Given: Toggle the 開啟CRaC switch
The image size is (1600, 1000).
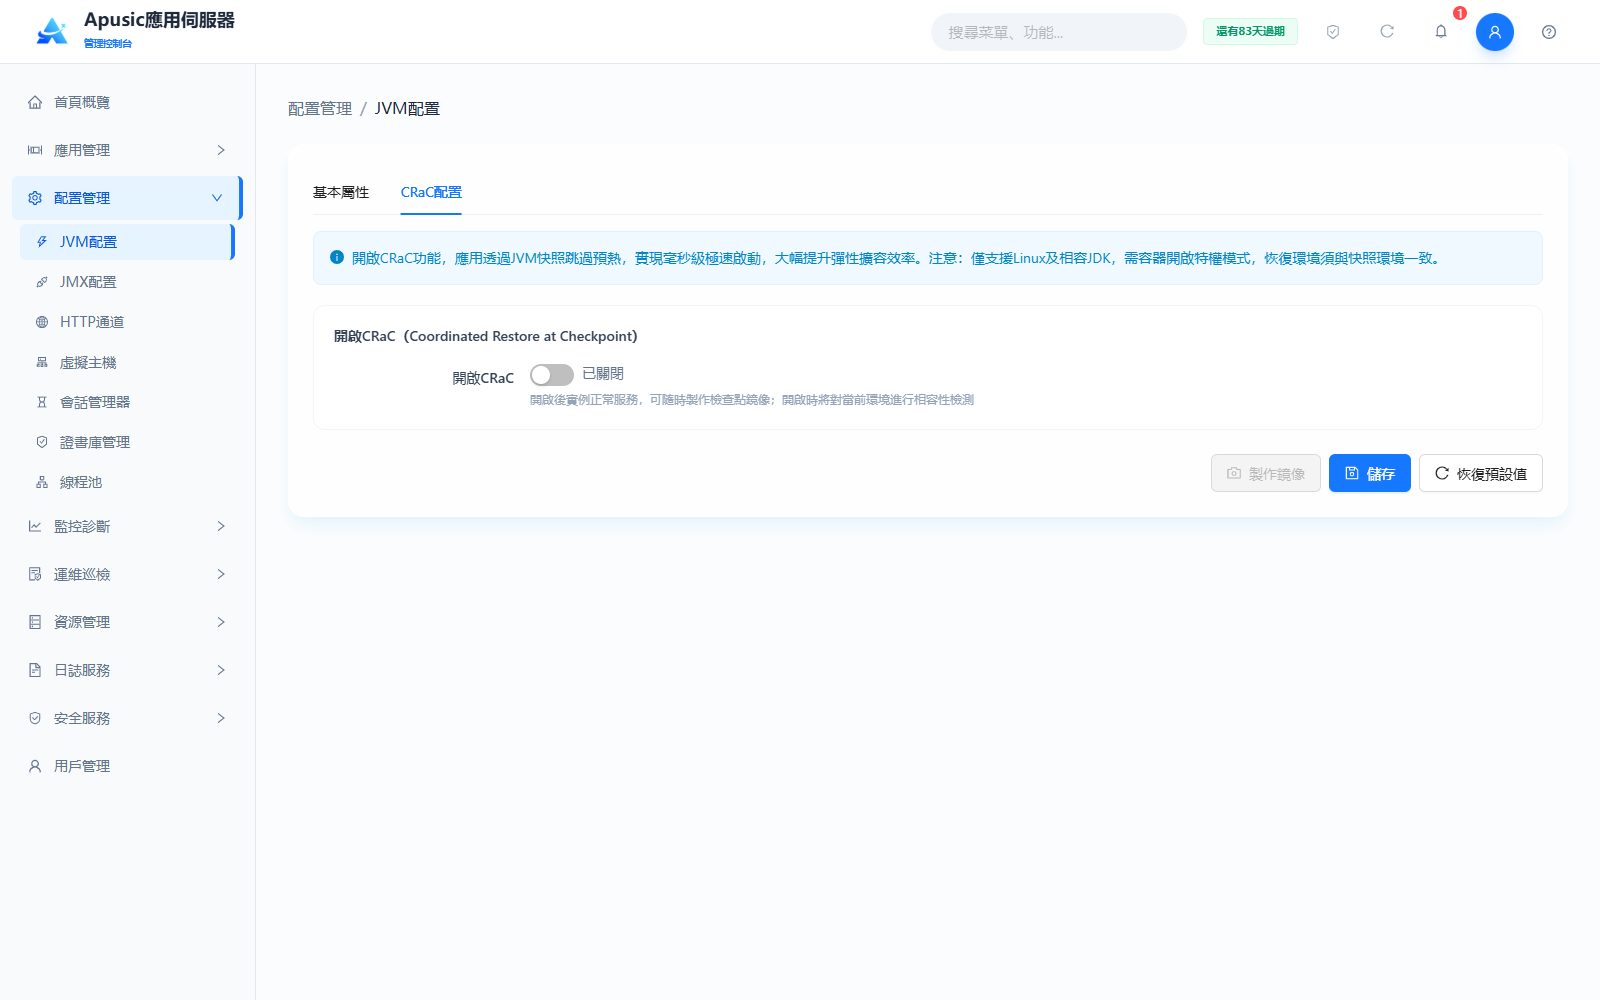Looking at the screenshot, I should 552,375.
